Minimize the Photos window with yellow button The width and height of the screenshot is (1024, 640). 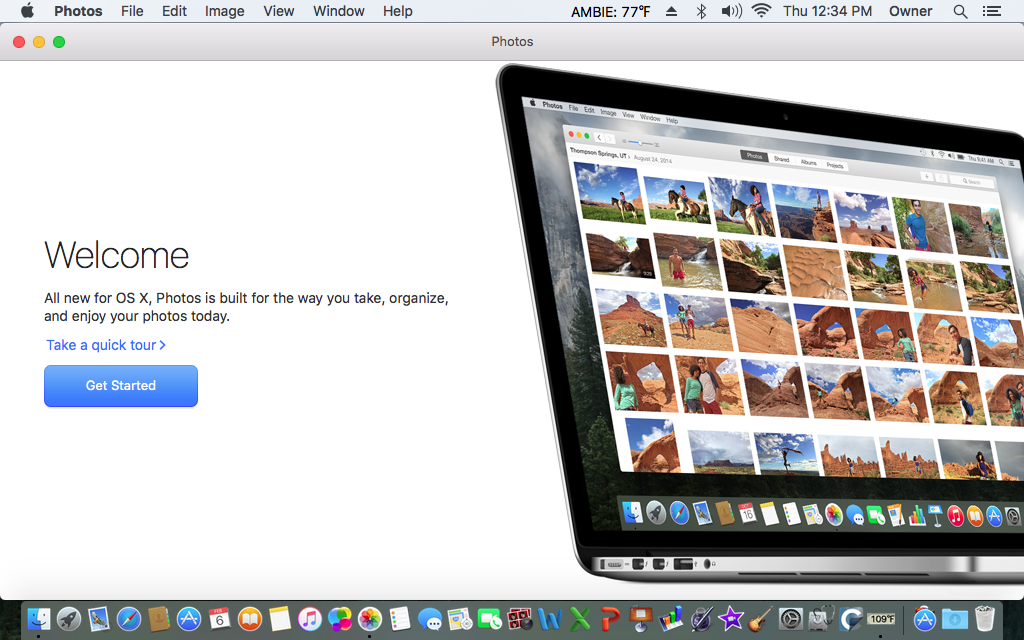(x=39, y=42)
